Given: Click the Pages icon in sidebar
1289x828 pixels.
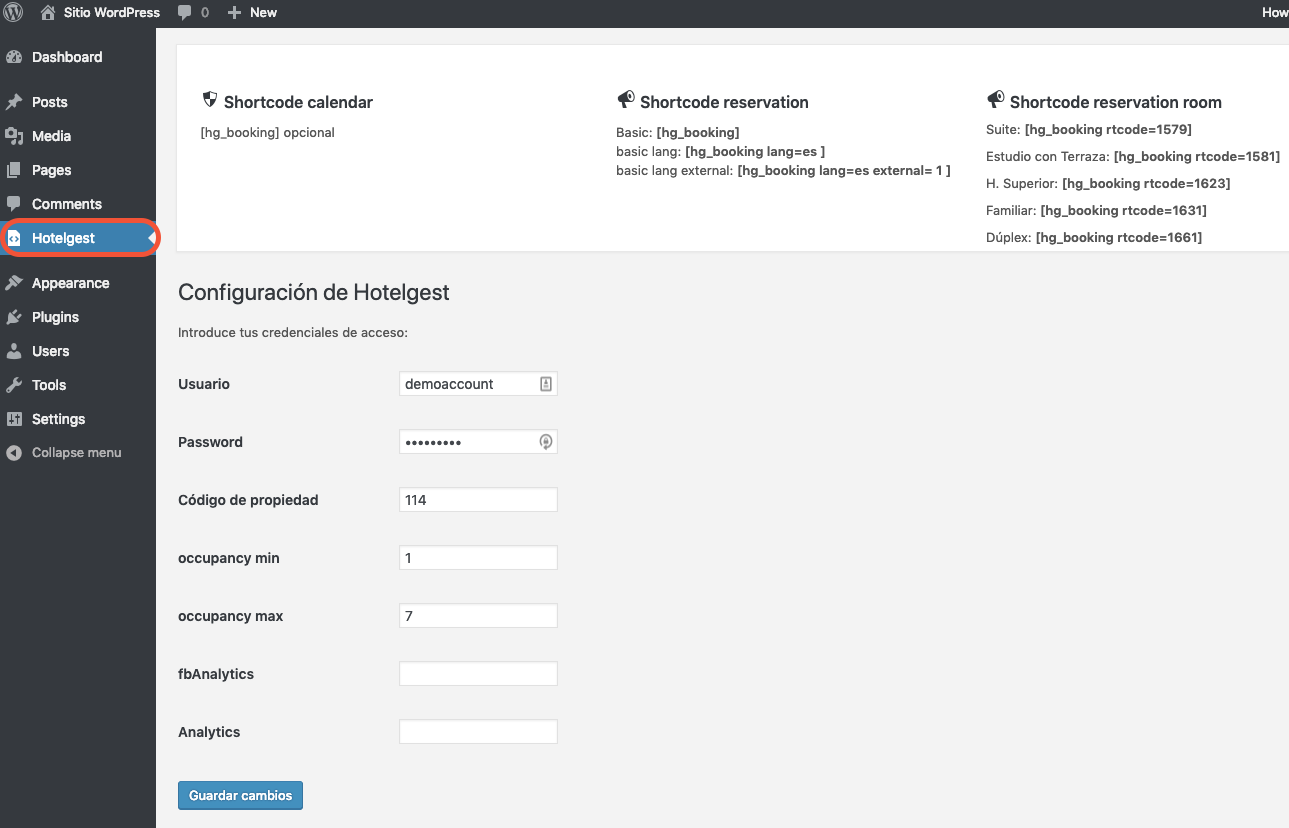Looking at the screenshot, I should click(14, 170).
